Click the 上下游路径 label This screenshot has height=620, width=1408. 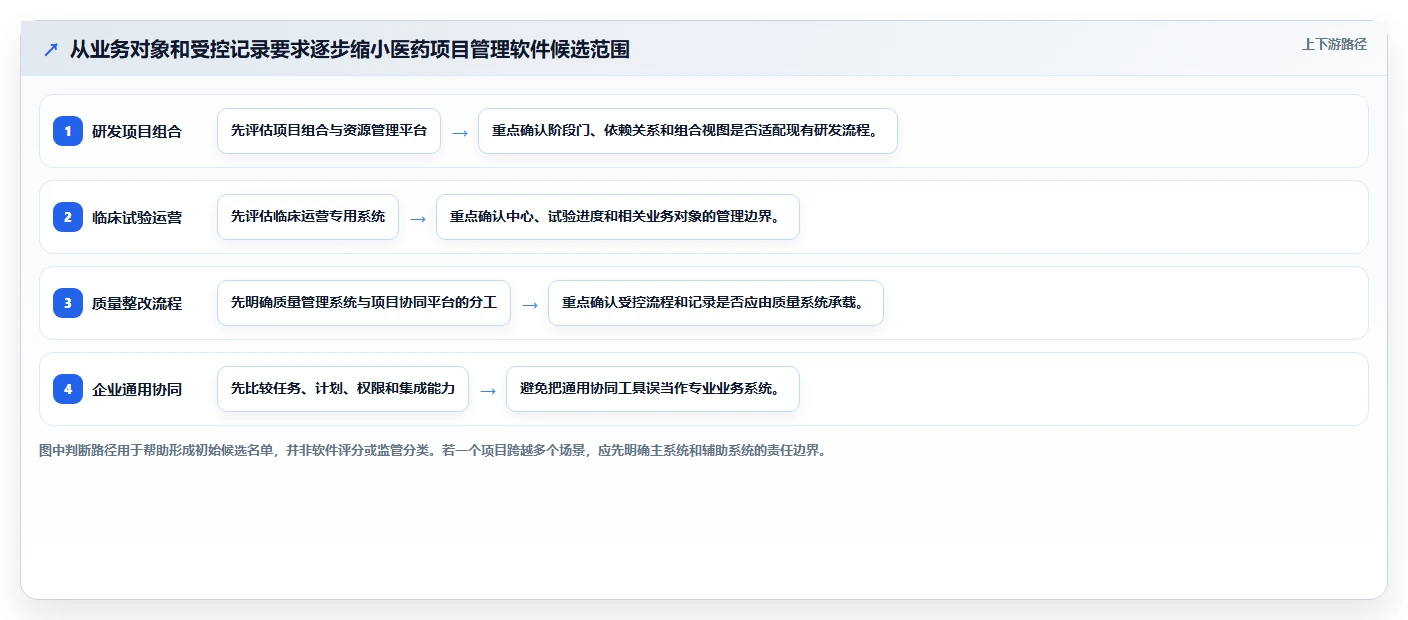pyautogui.click(x=1334, y=44)
